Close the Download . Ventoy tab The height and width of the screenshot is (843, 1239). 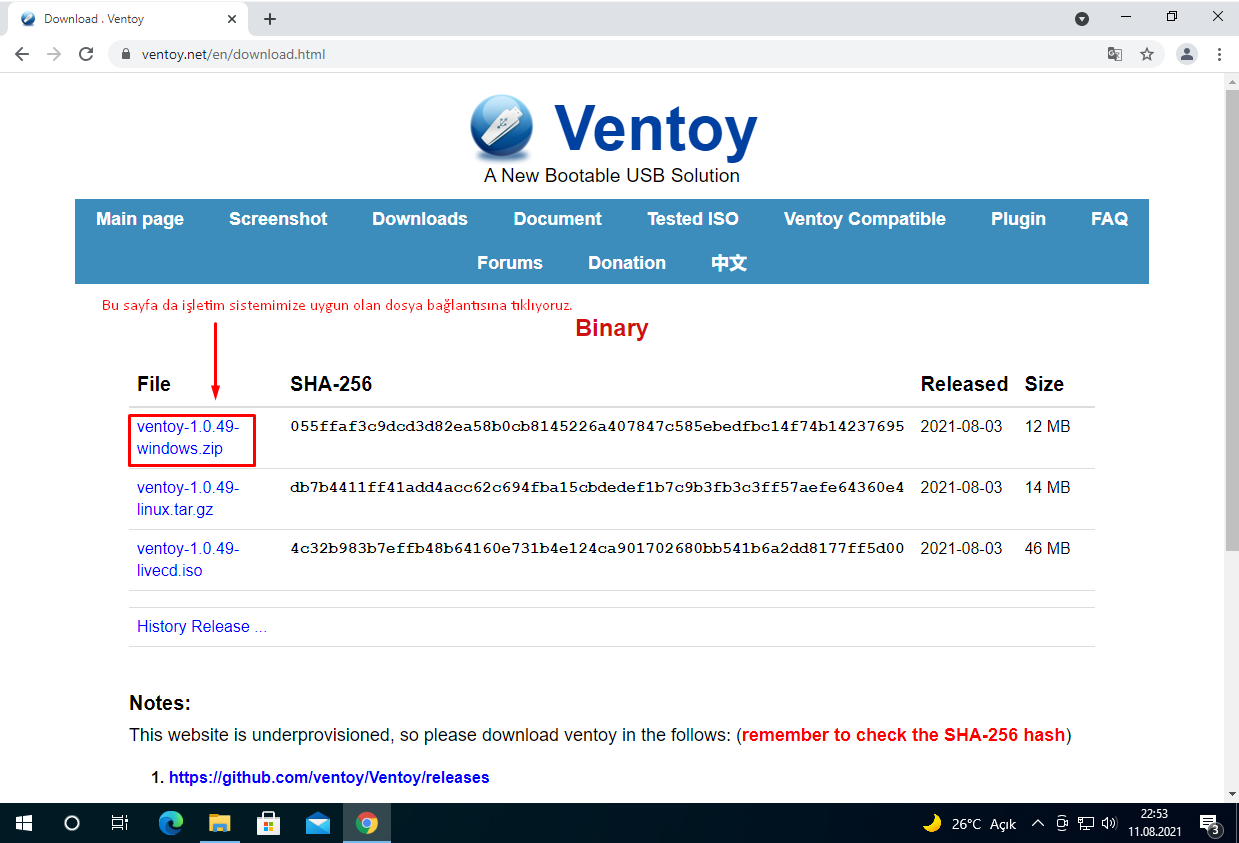pos(233,19)
